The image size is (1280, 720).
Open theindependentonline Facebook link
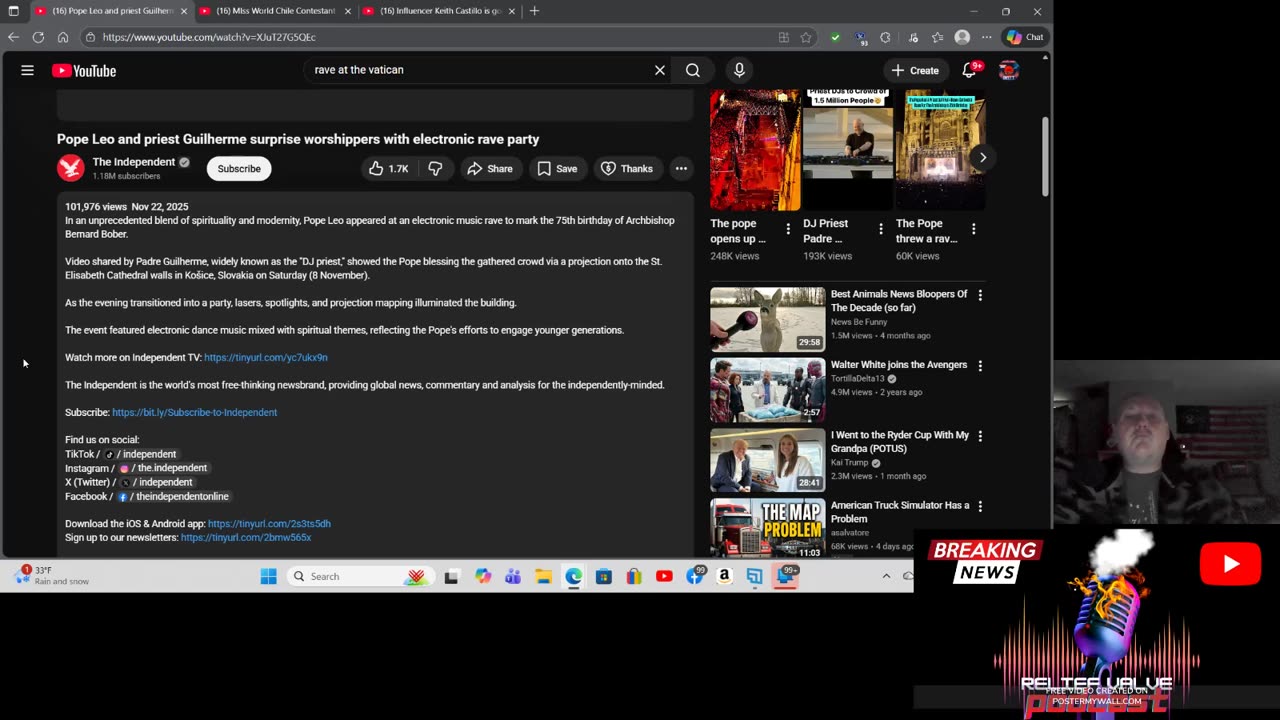[173, 496]
